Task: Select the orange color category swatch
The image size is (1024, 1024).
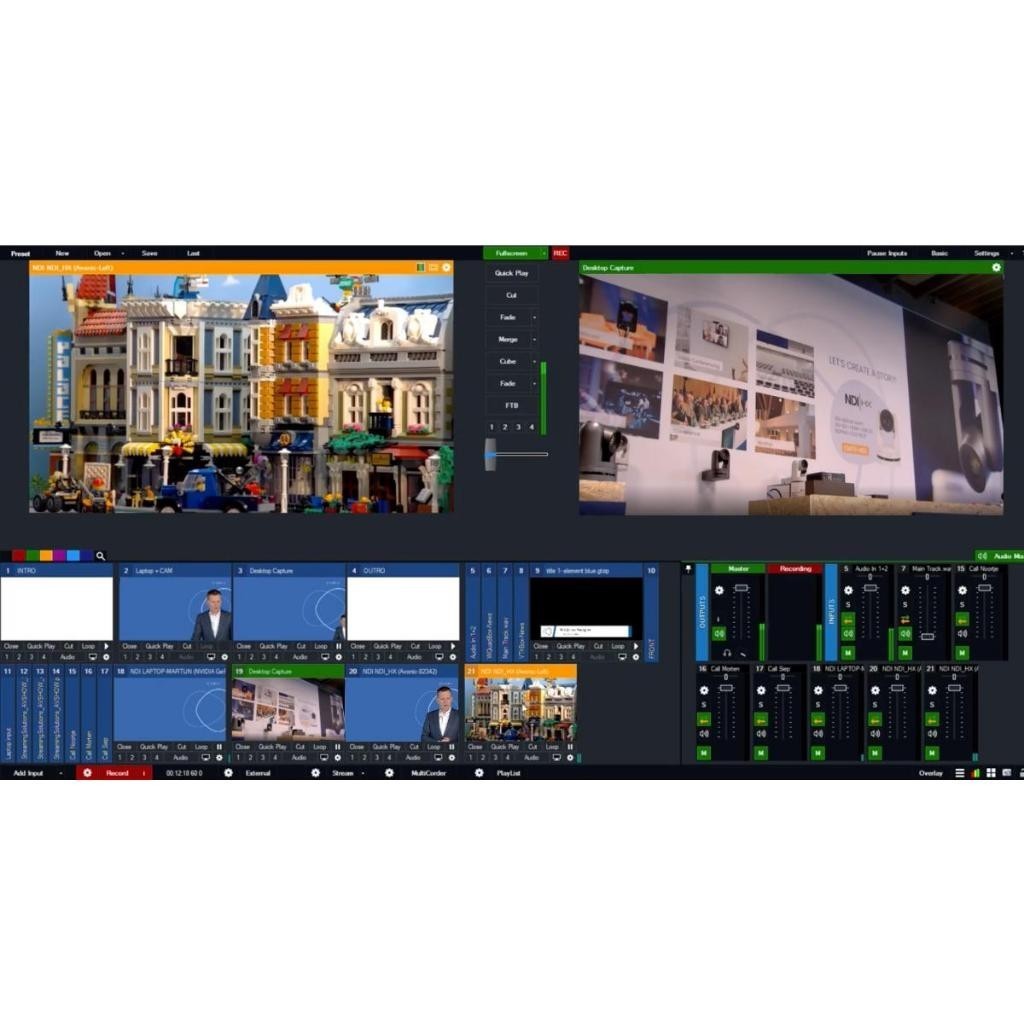Action: pos(46,556)
